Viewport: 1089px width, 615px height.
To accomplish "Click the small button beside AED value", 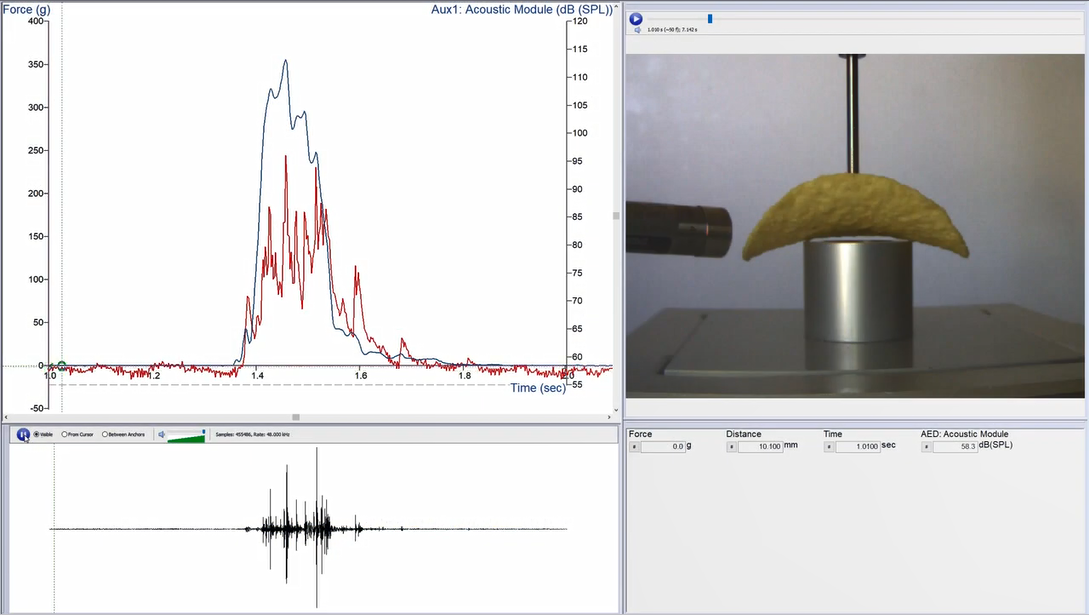I will 926,447.
